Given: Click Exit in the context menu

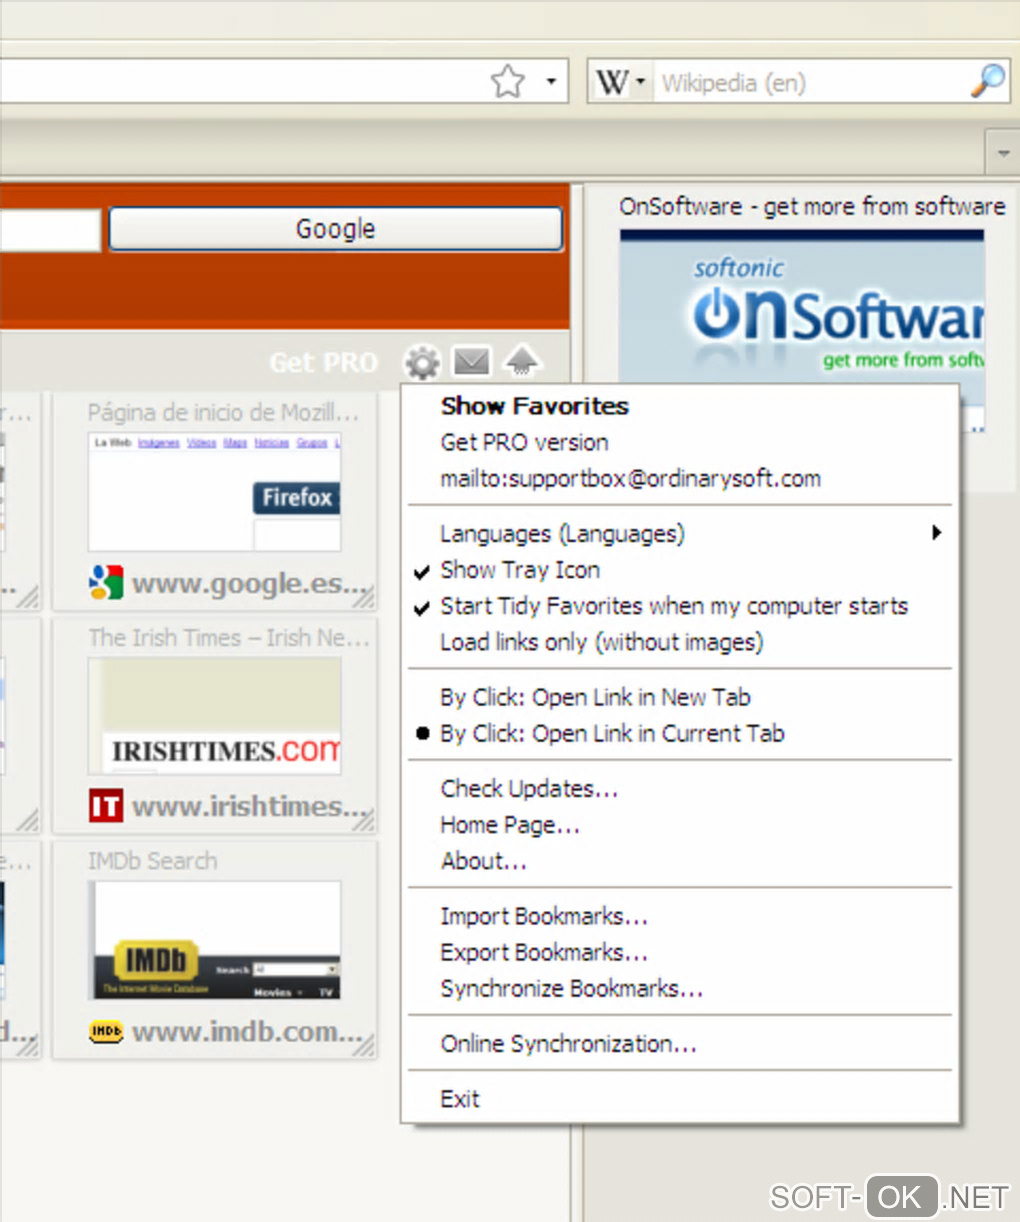Looking at the screenshot, I should point(680,1098).
